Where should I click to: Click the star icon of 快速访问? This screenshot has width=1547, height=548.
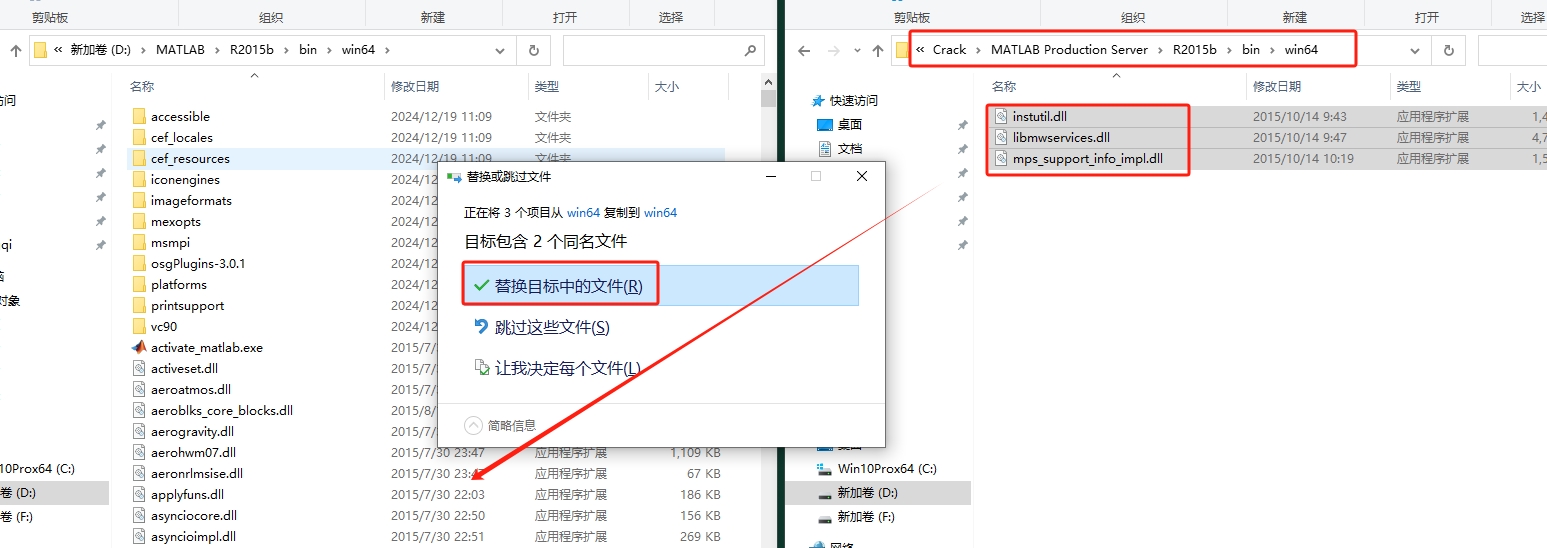coord(818,100)
